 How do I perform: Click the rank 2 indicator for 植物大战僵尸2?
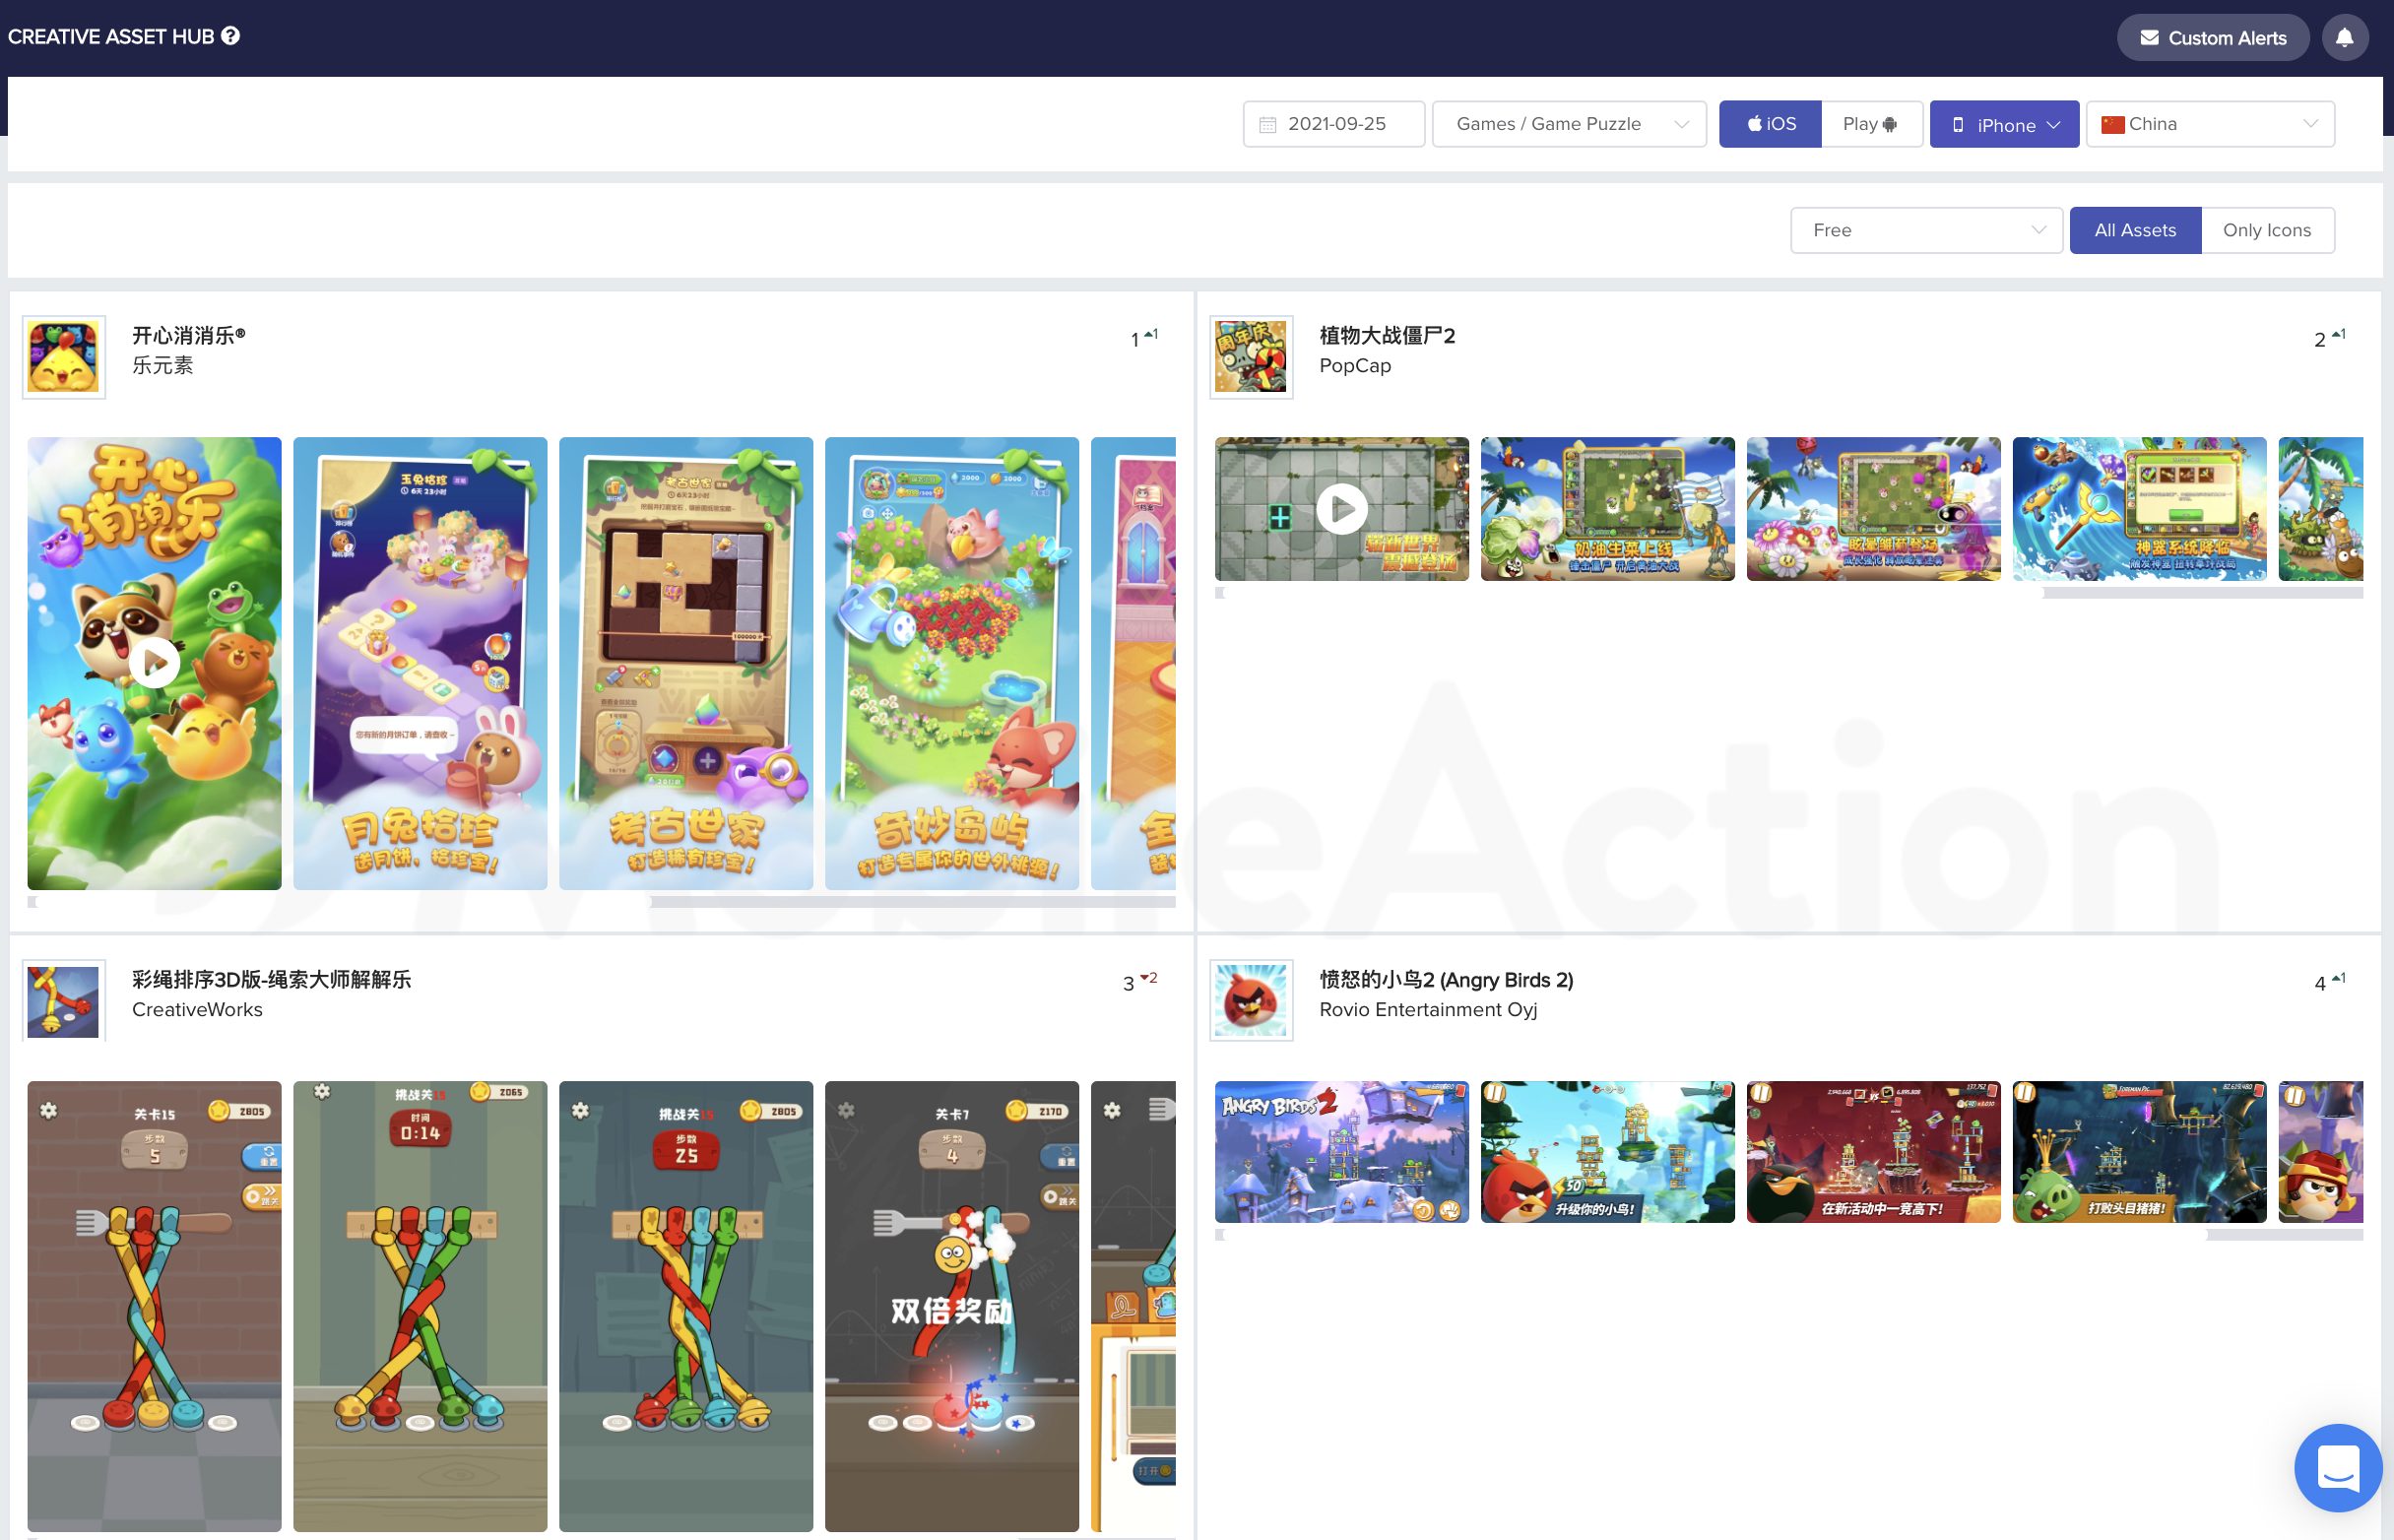point(2329,339)
